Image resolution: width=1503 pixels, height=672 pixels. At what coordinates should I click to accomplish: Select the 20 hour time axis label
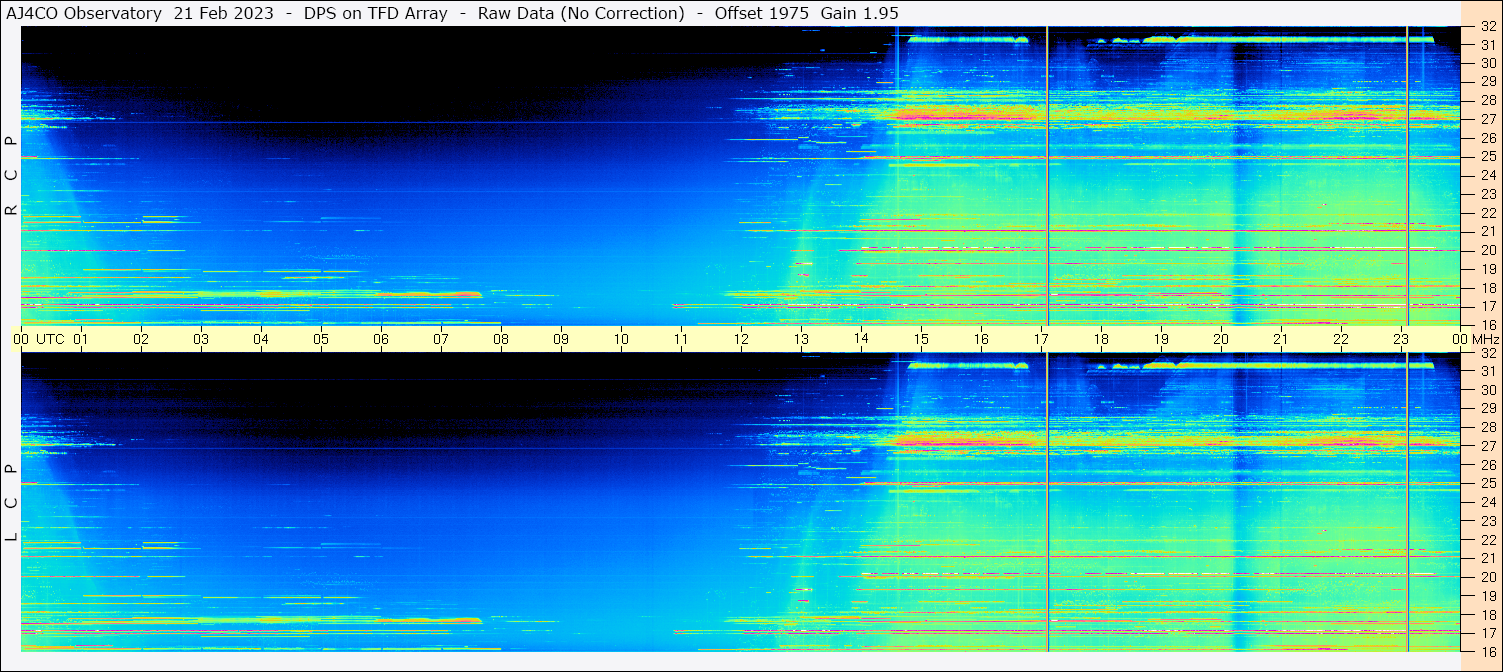pyautogui.click(x=1221, y=339)
